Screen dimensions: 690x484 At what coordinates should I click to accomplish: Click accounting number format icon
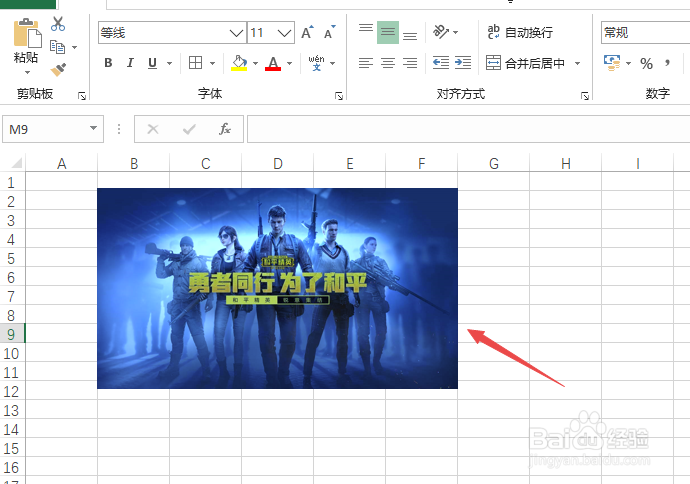click(x=612, y=63)
